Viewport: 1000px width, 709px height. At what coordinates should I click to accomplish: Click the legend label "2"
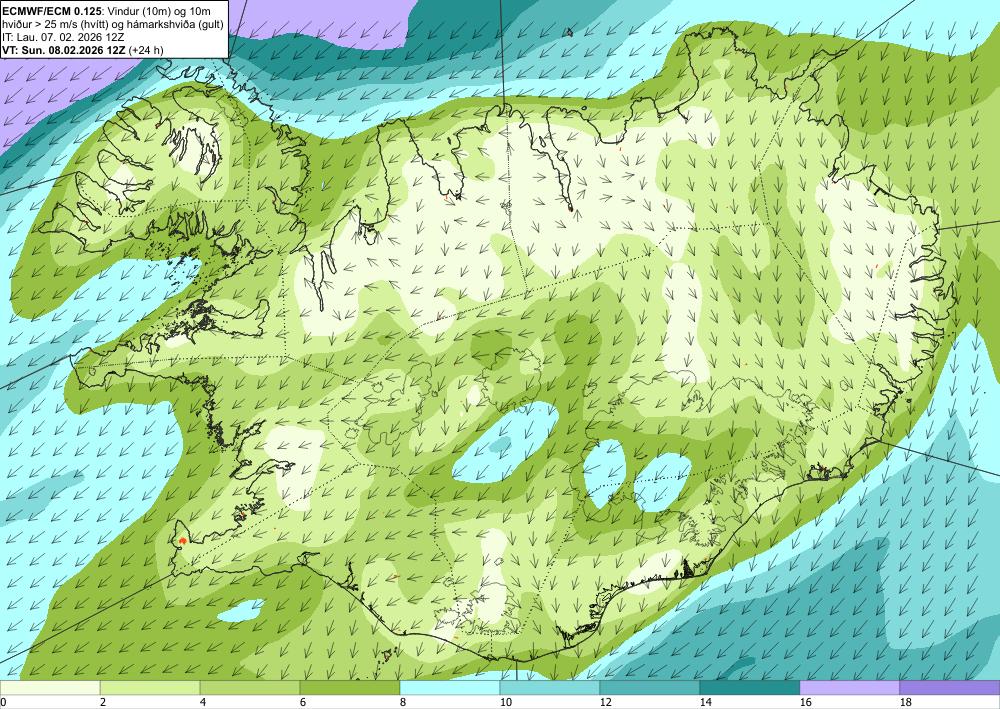pos(103,703)
